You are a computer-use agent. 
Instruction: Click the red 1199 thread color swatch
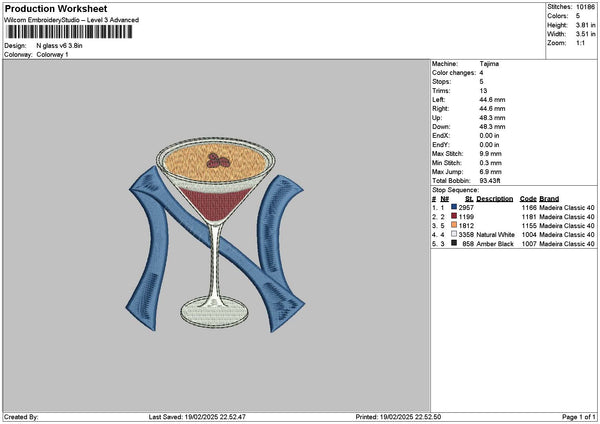tap(454, 216)
